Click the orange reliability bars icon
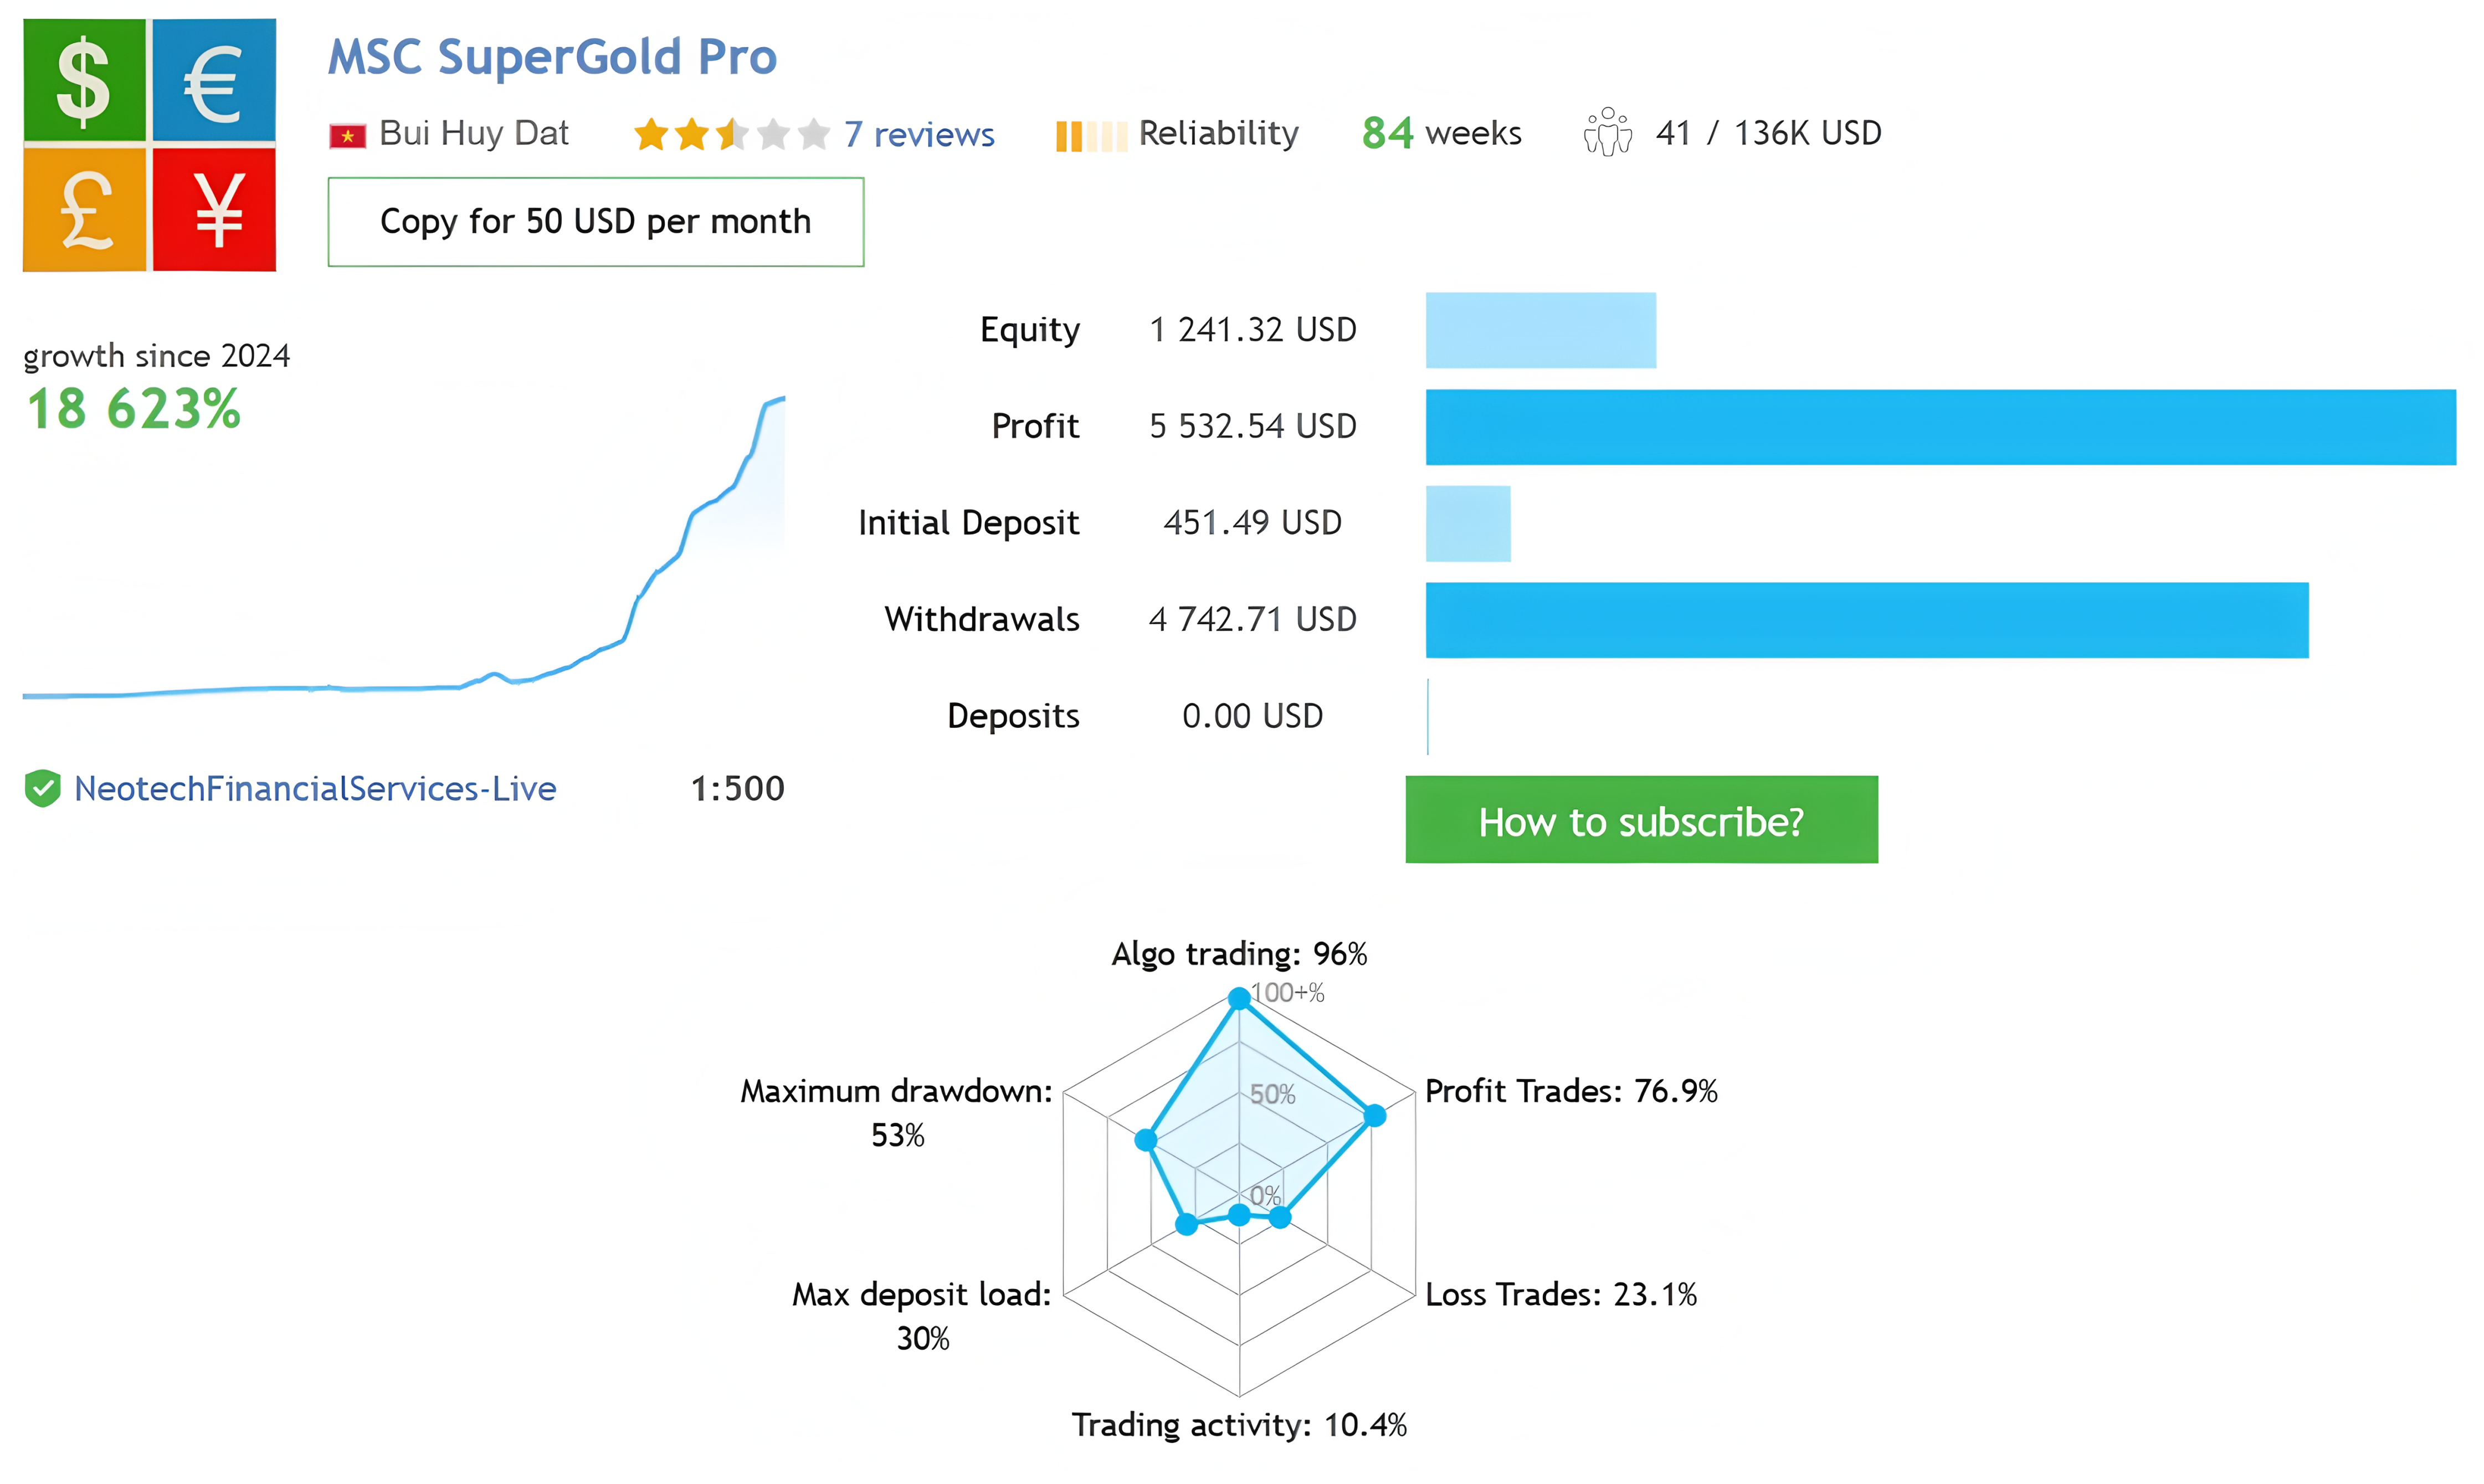Image resolution: width=2484 pixels, height=1484 pixels. click(1090, 135)
